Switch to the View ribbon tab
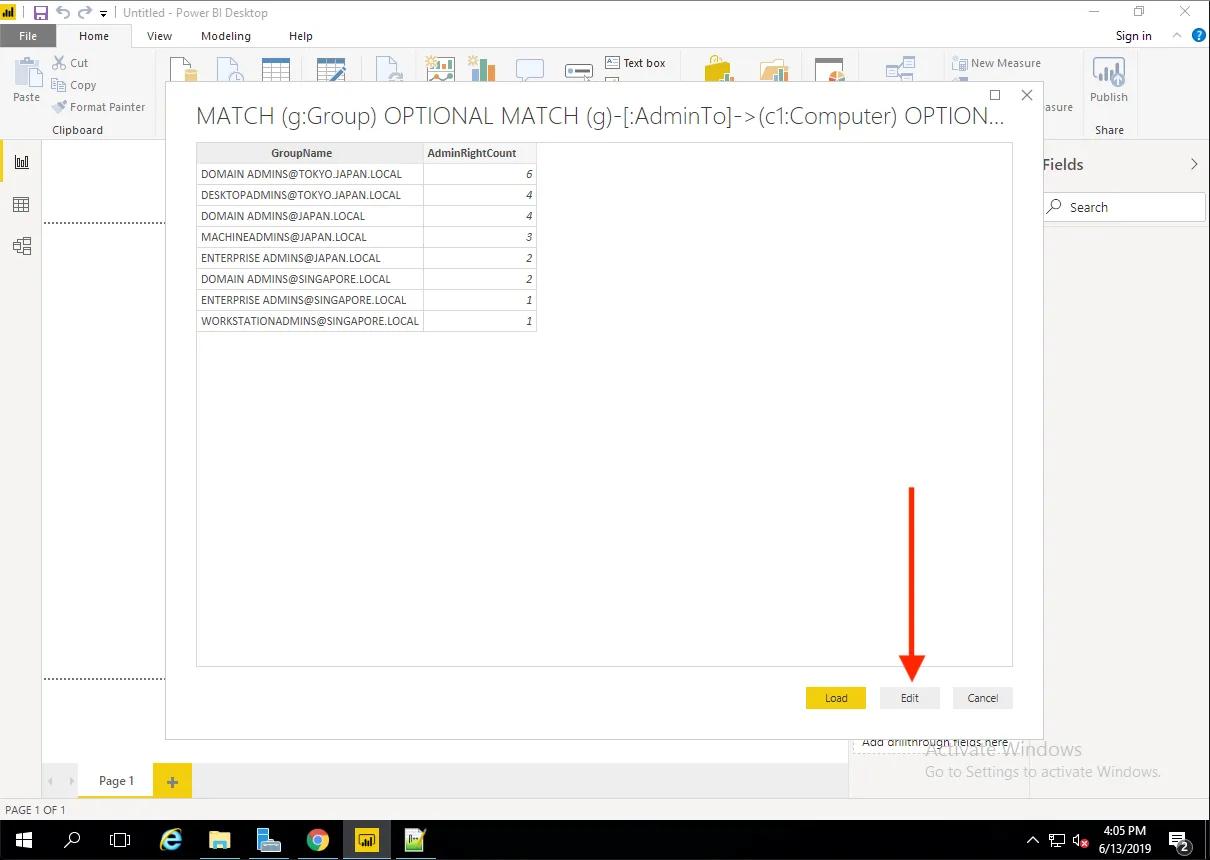Image resolution: width=1210 pixels, height=860 pixels. tap(159, 36)
